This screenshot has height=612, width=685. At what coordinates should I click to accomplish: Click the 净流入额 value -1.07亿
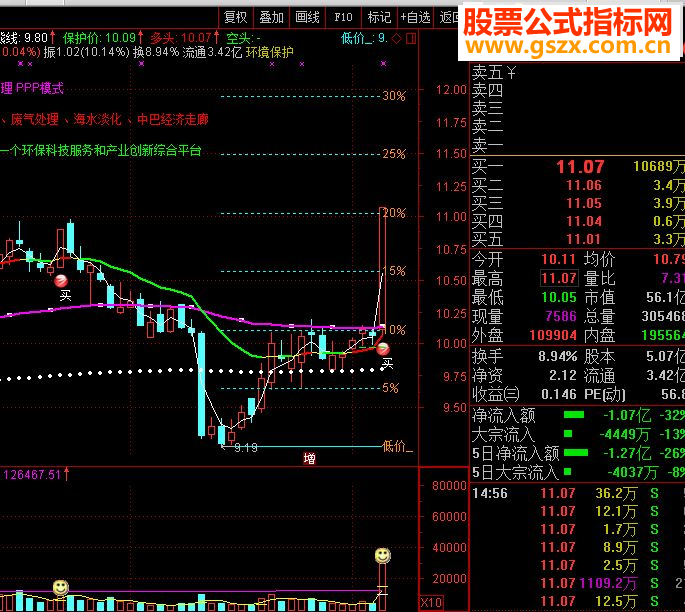[x=627, y=415]
